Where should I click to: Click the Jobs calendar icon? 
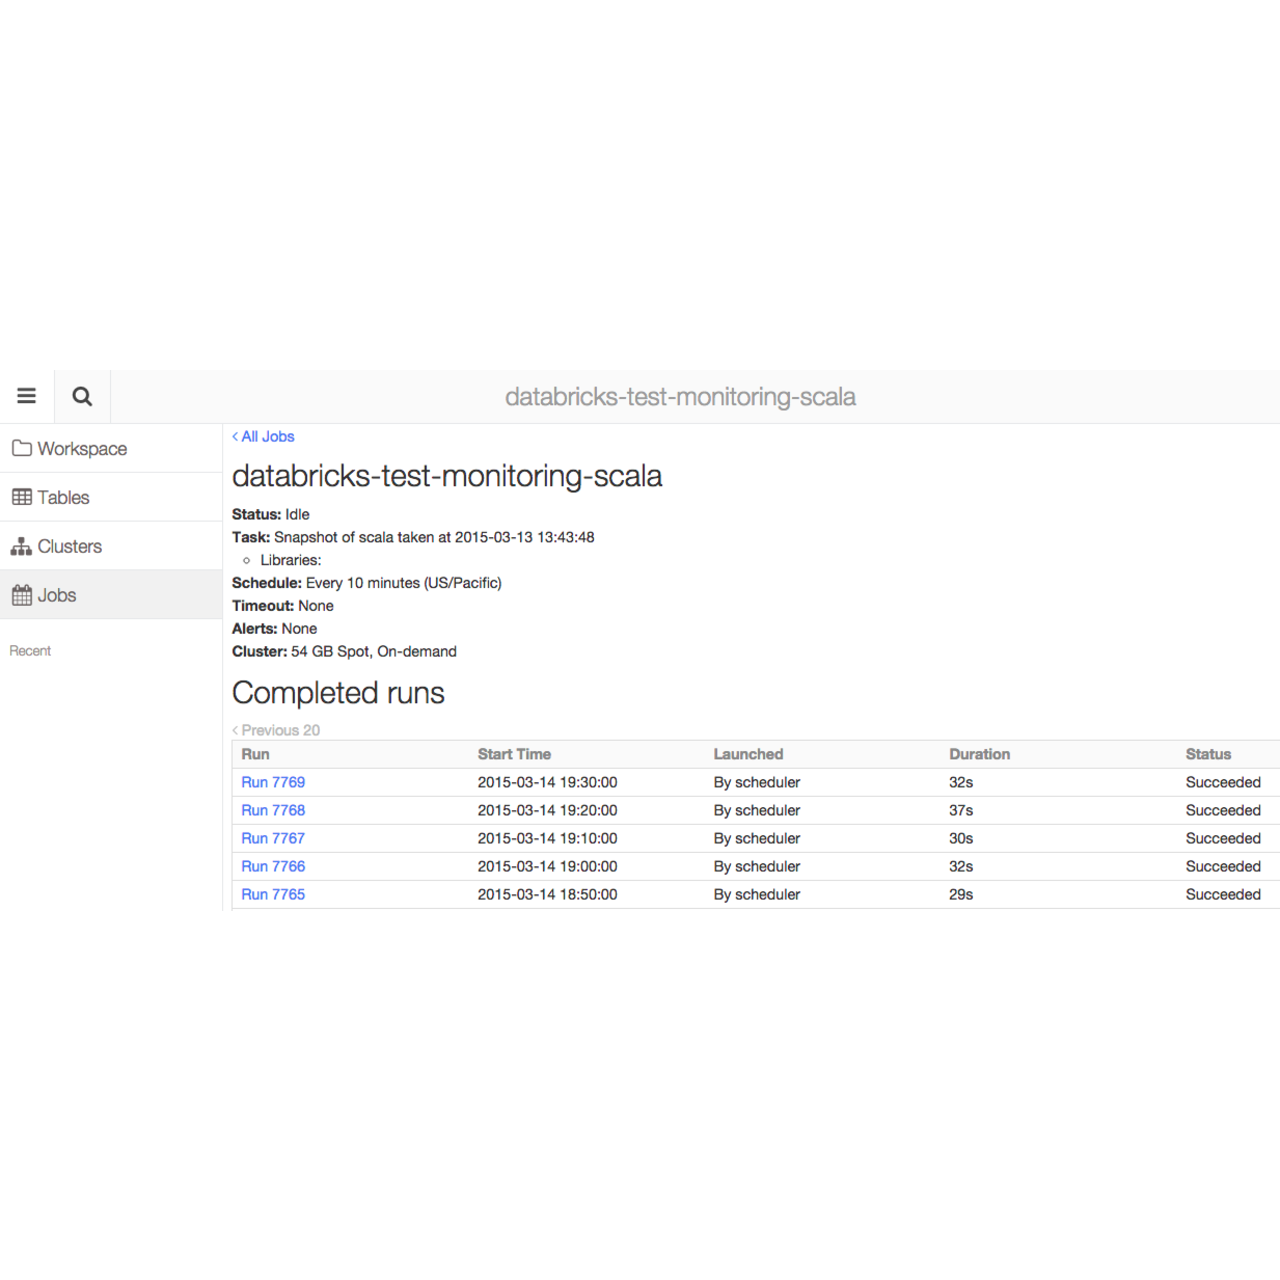tap(21, 594)
